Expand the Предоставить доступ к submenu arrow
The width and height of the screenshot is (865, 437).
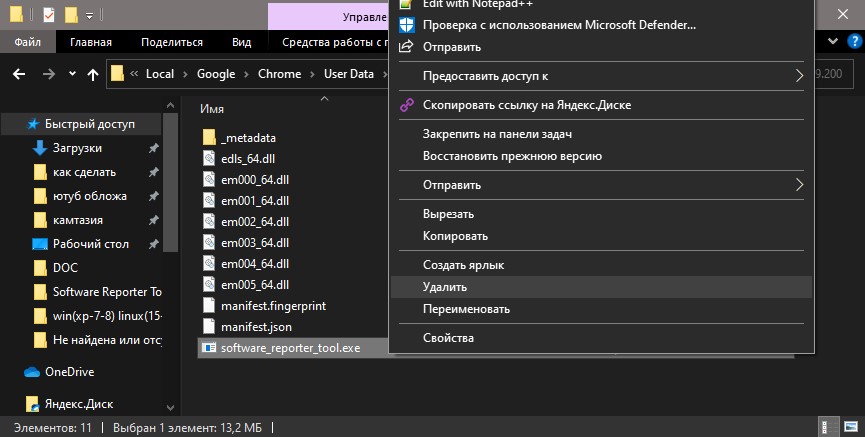[799, 76]
